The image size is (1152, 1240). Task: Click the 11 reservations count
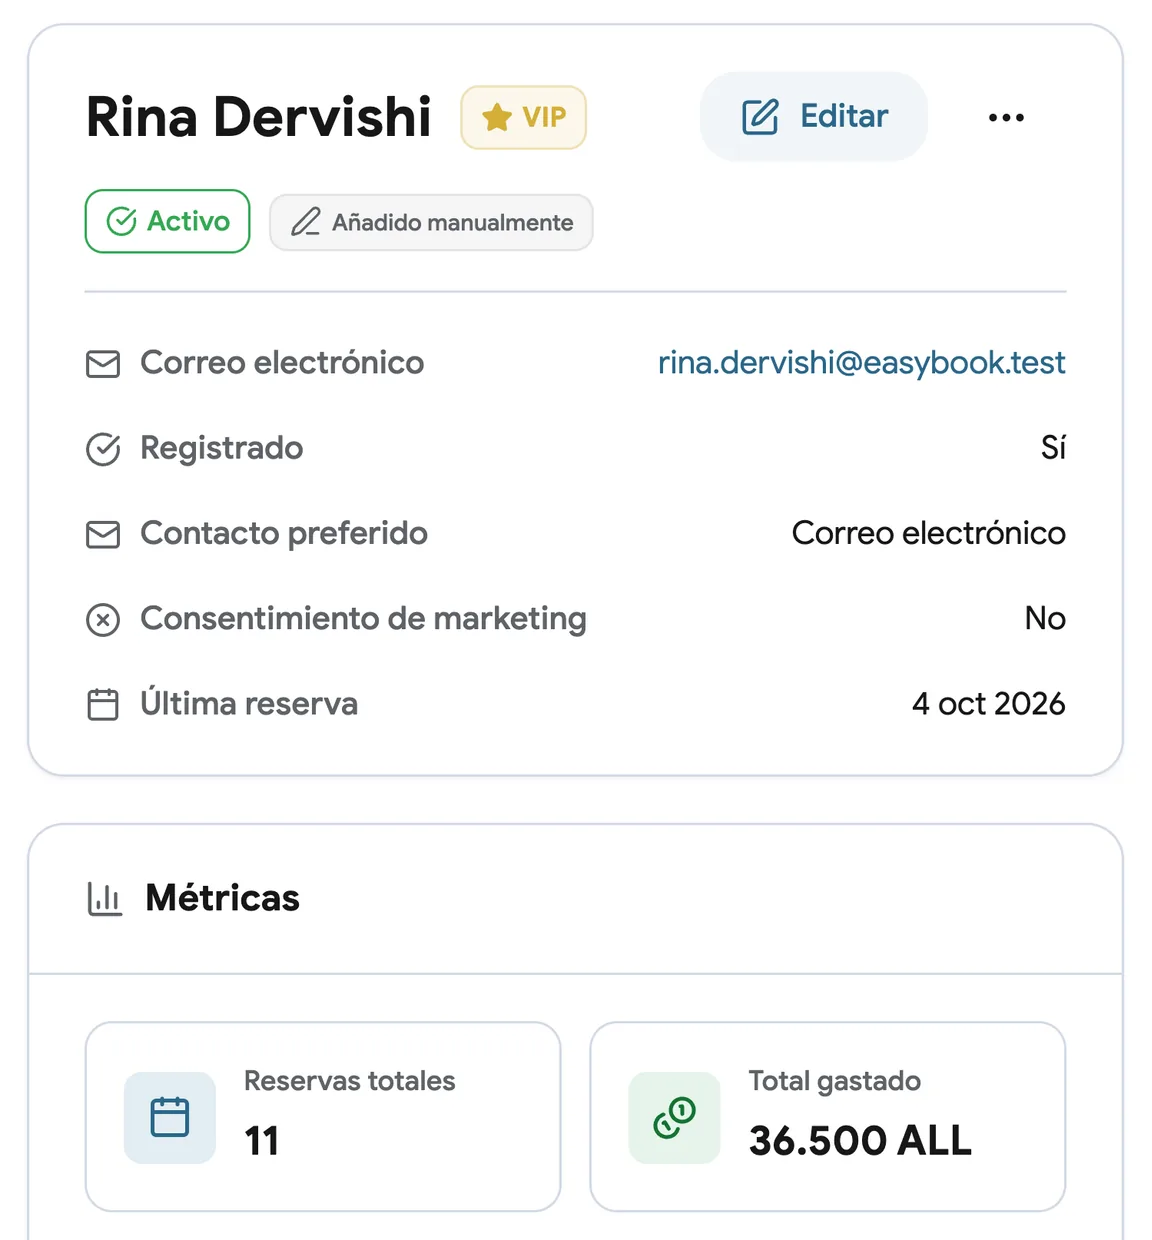262,1141
